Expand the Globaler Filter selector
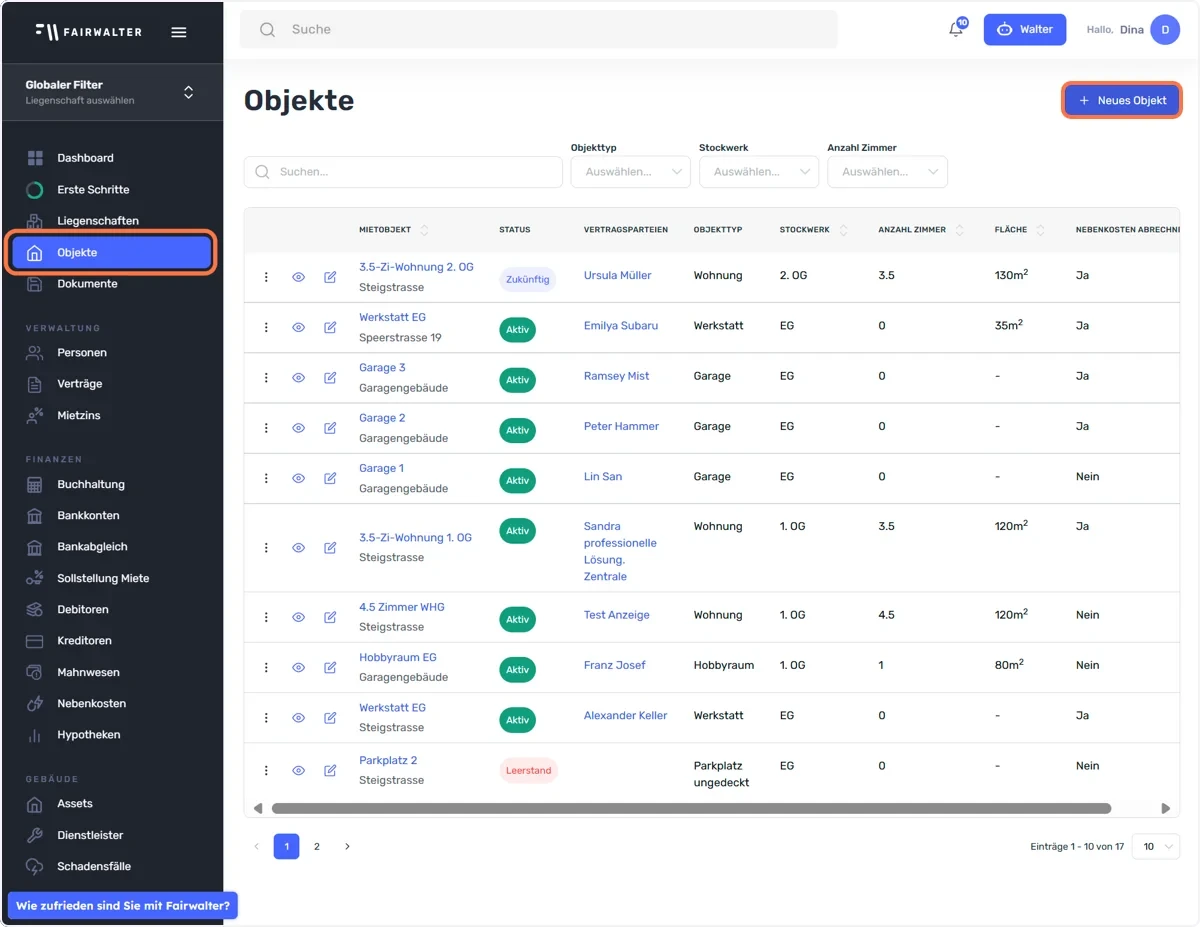Viewport: 1200px width, 927px height. pos(111,92)
